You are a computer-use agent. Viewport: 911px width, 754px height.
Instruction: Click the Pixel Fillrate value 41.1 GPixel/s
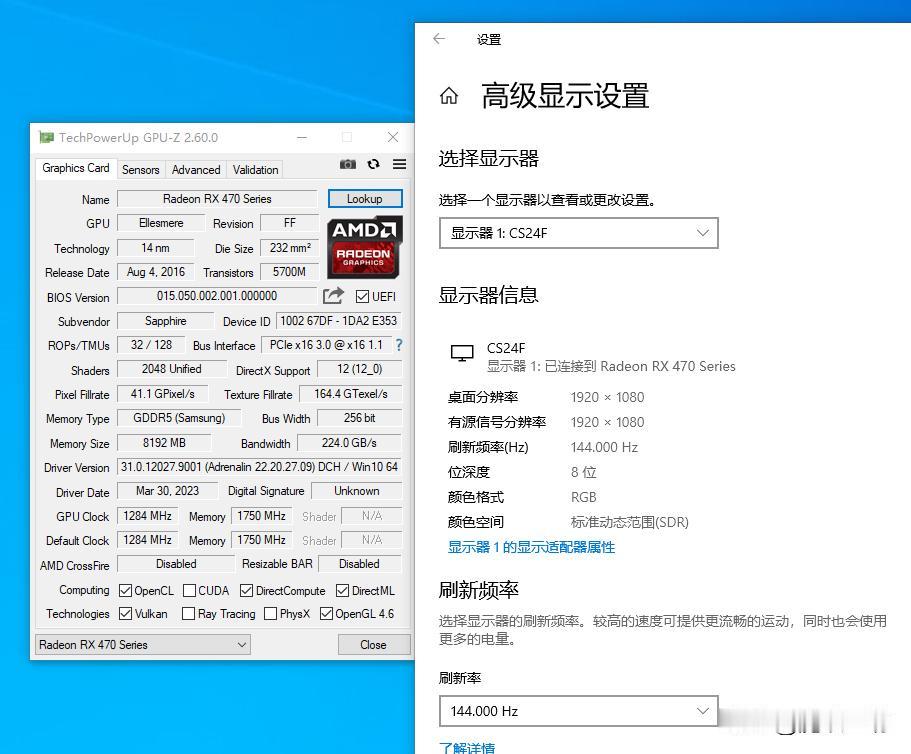pos(163,394)
